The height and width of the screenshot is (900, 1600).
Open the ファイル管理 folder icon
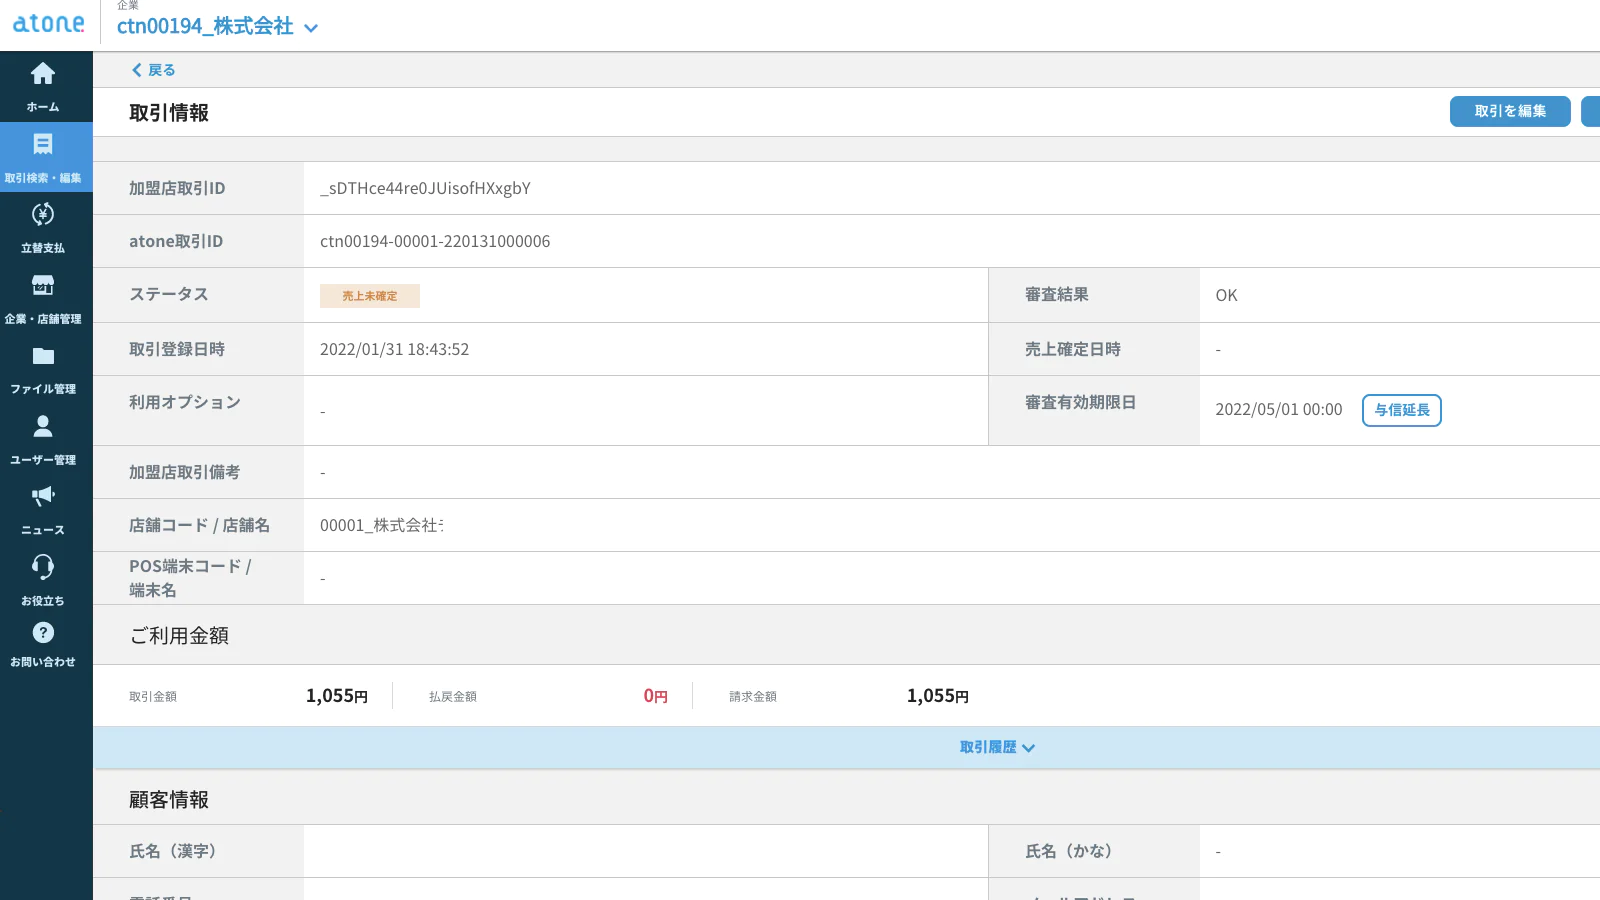[x=43, y=357]
